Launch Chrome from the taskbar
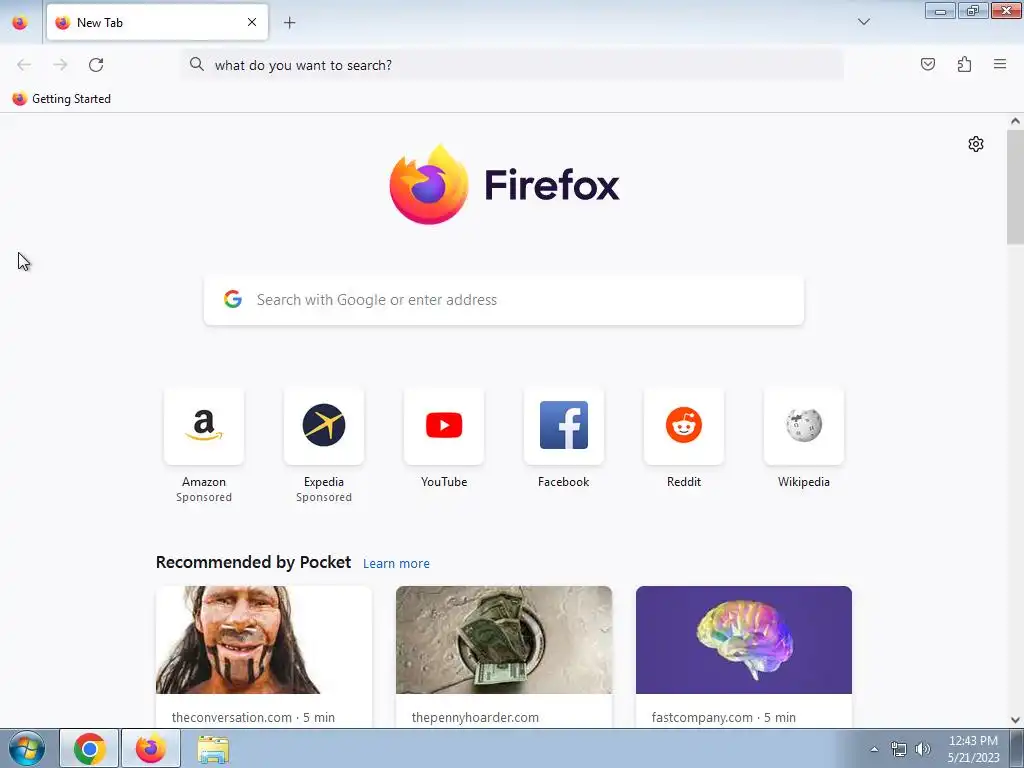The height and width of the screenshot is (768, 1024). point(89,748)
